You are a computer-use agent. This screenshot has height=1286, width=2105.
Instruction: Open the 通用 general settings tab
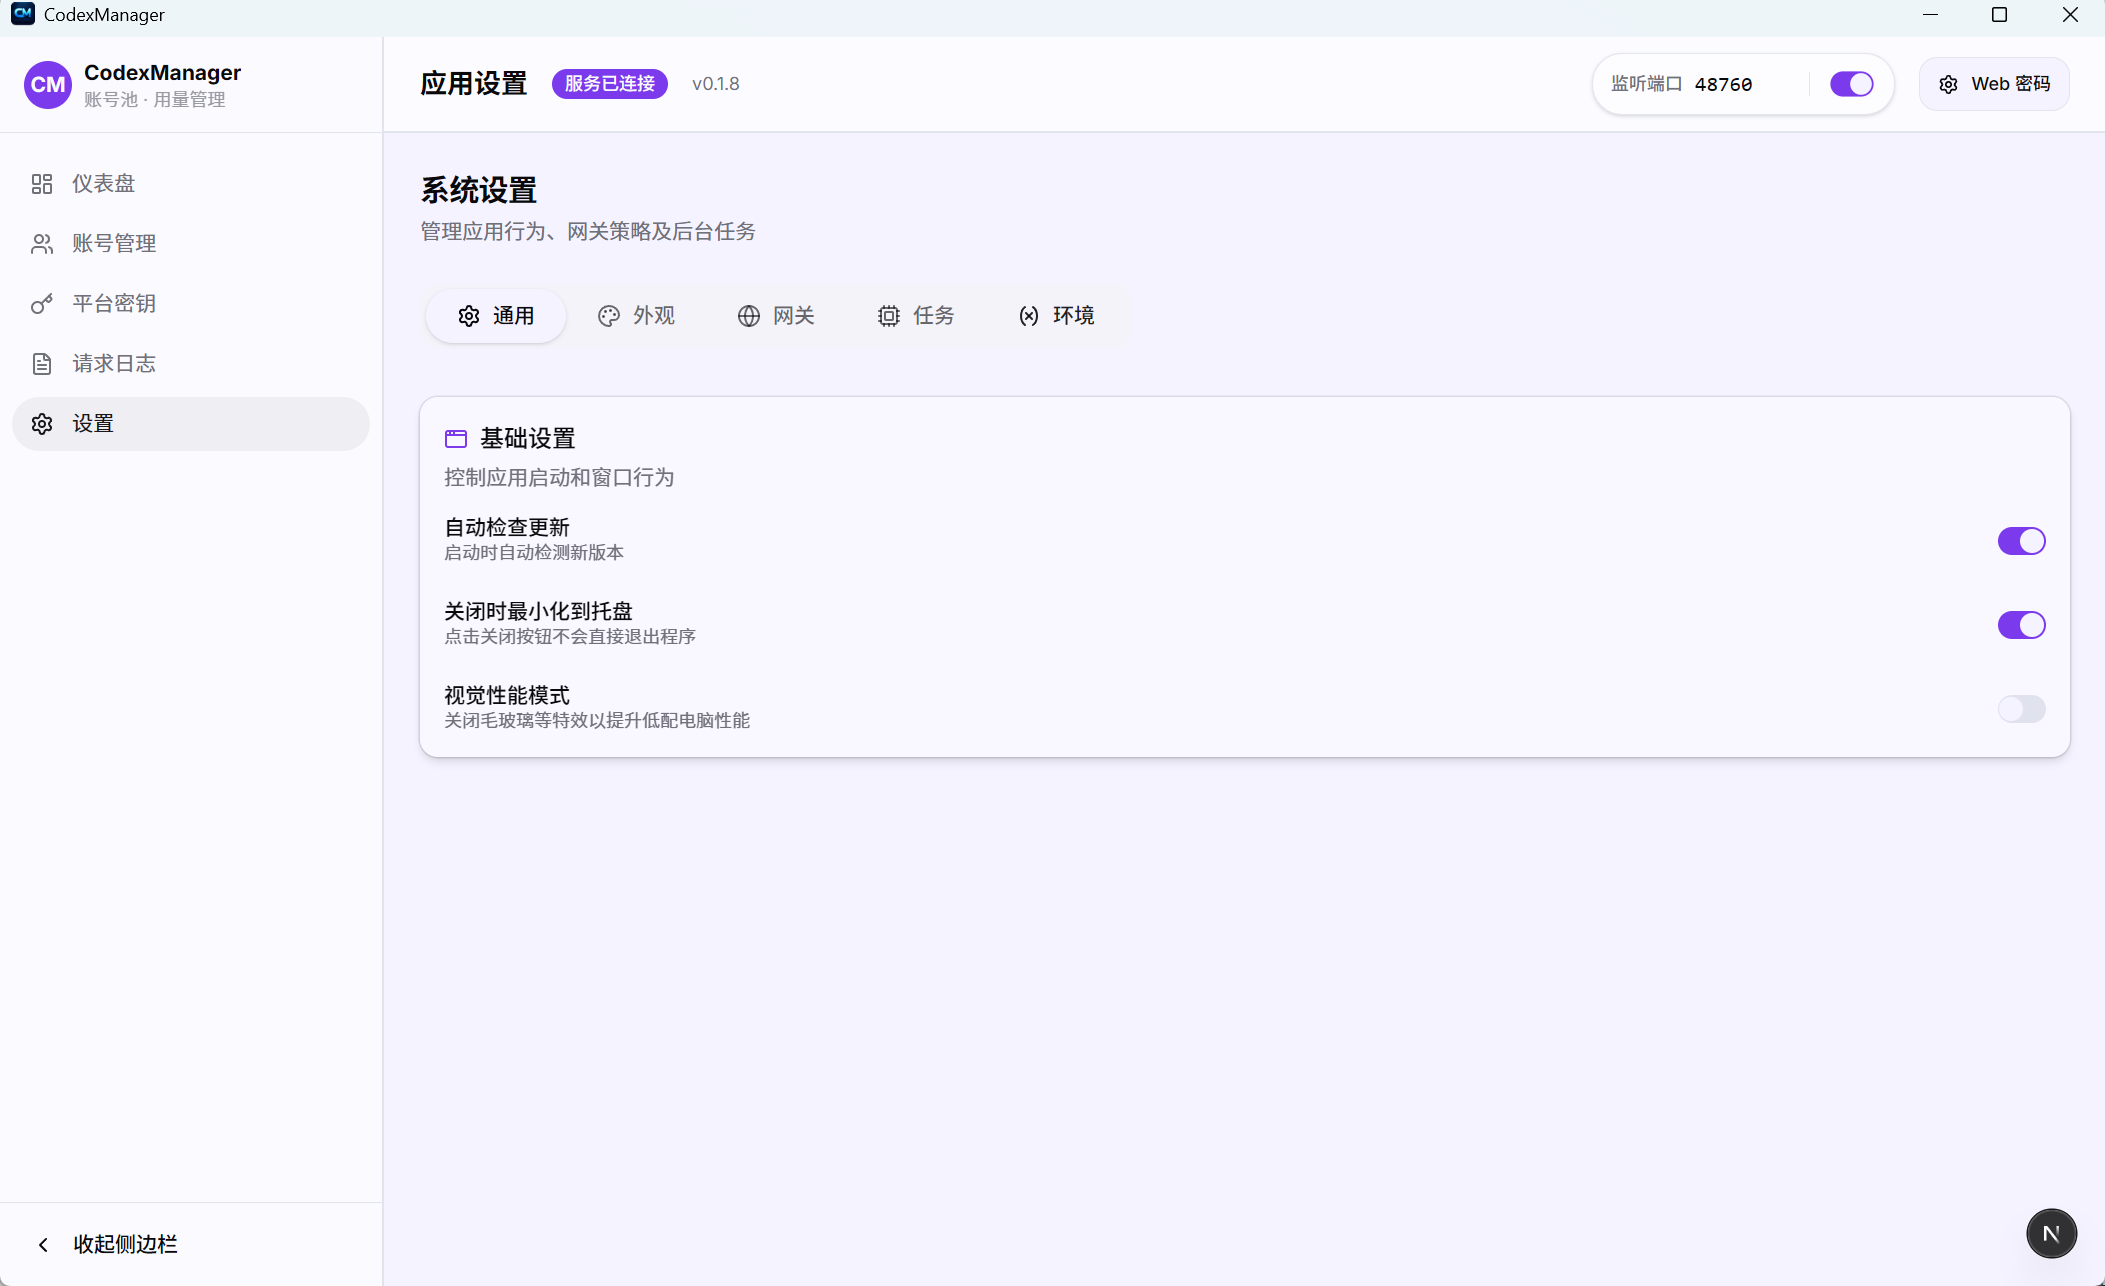pyautogui.click(x=495, y=315)
